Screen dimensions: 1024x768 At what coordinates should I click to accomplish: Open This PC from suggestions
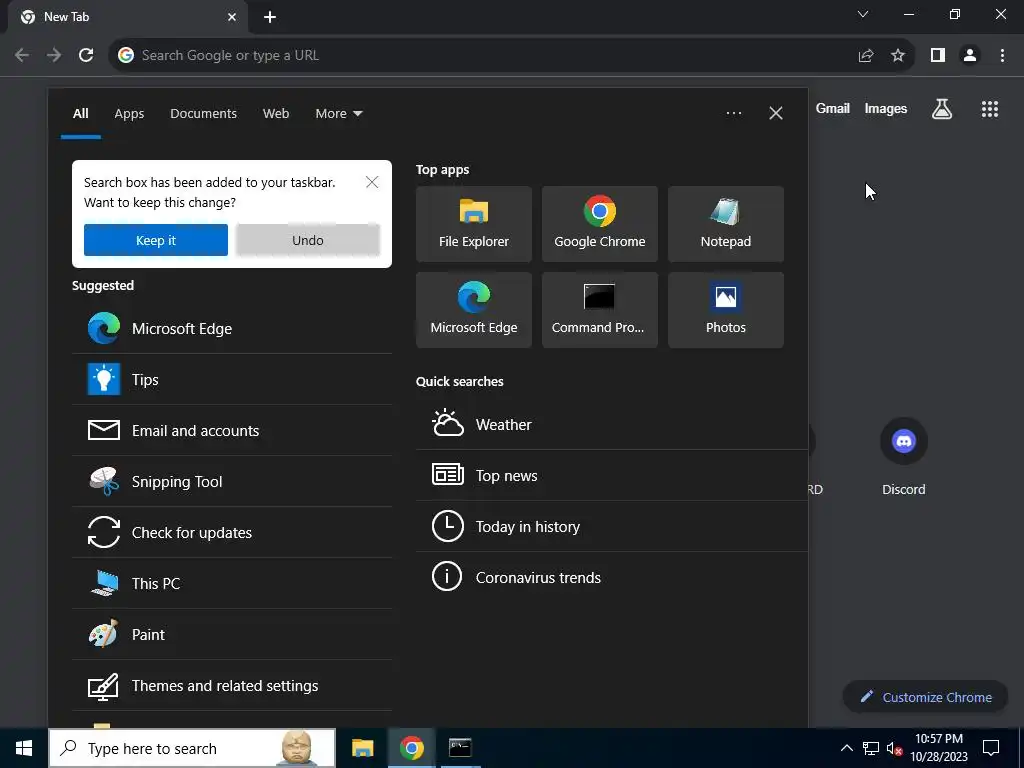[x=232, y=583]
